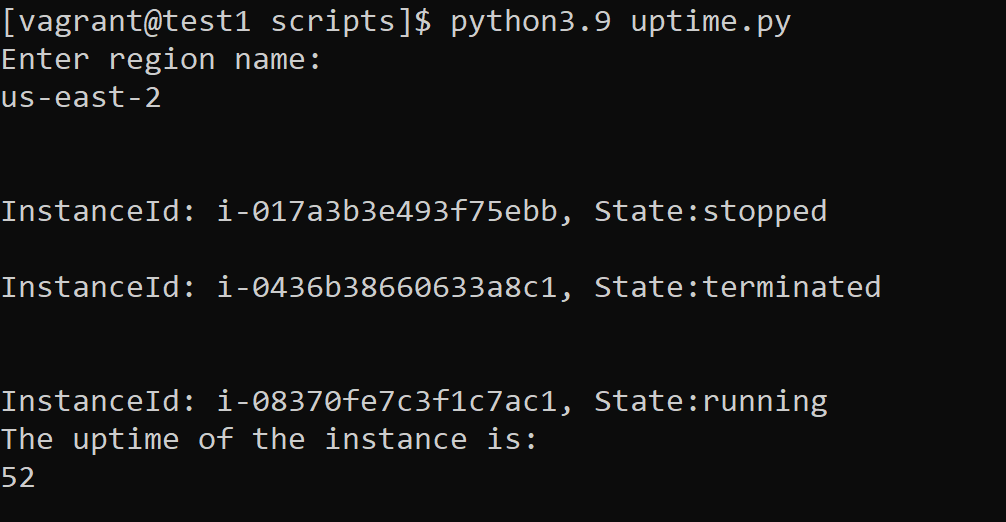Click the us-east-2 region text
Image resolution: width=1006 pixels, height=522 pixels.
click(81, 98)
